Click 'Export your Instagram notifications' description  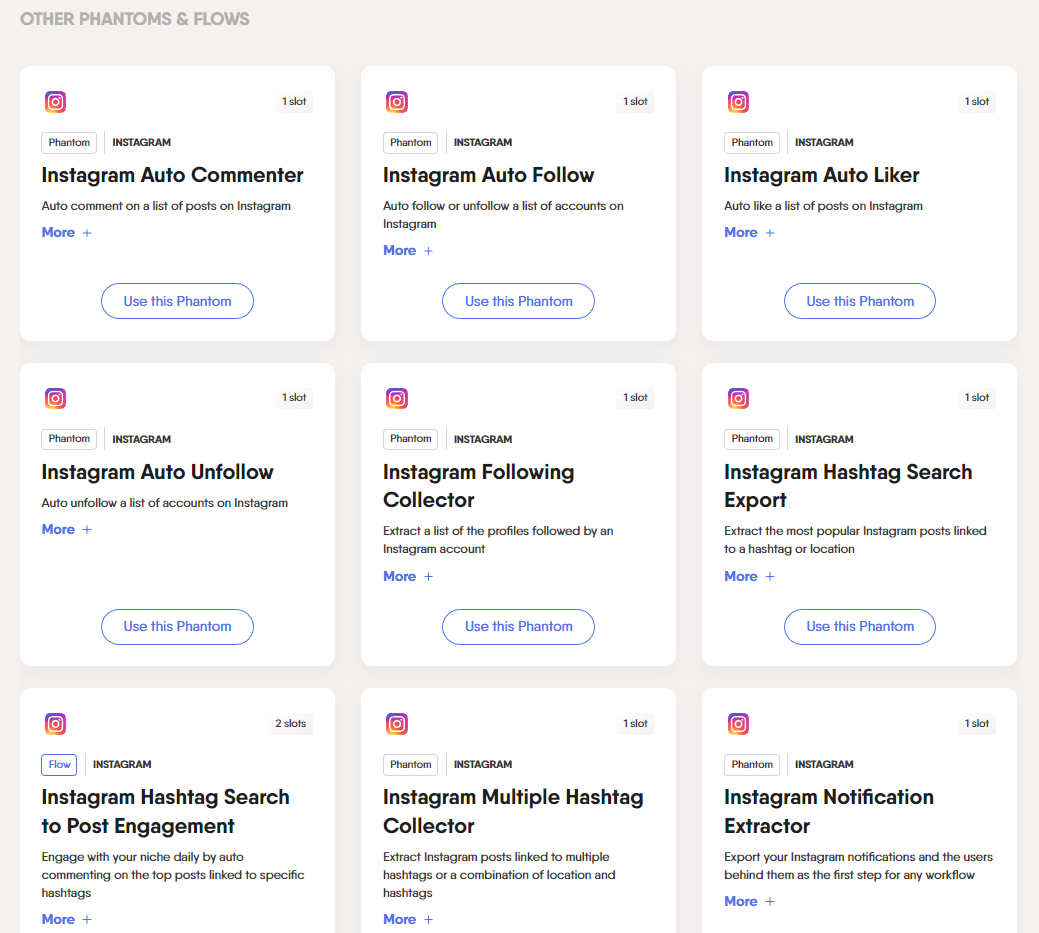coord(858,866)
